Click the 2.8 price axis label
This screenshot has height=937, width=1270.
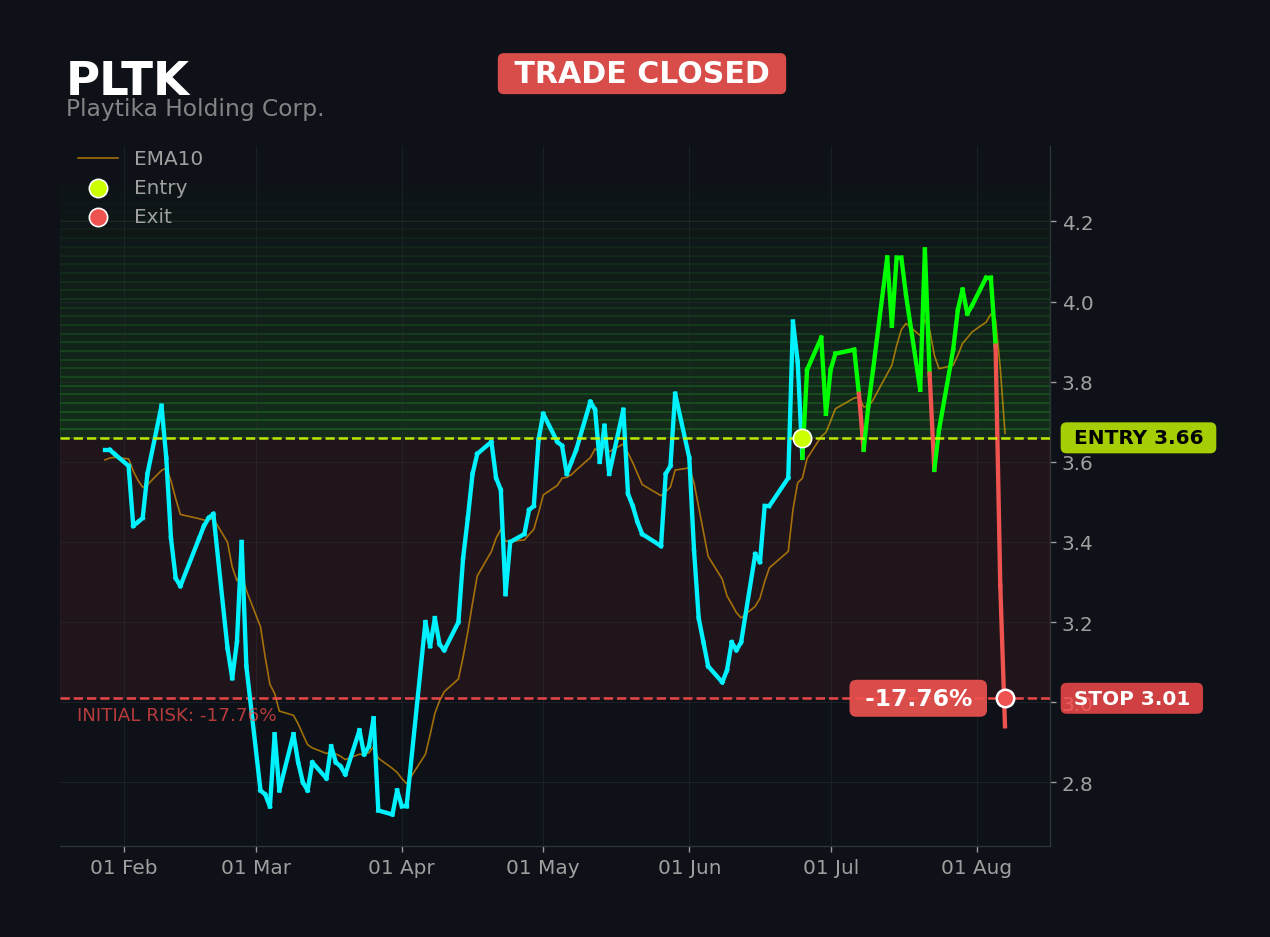[x=1077, y=784]
